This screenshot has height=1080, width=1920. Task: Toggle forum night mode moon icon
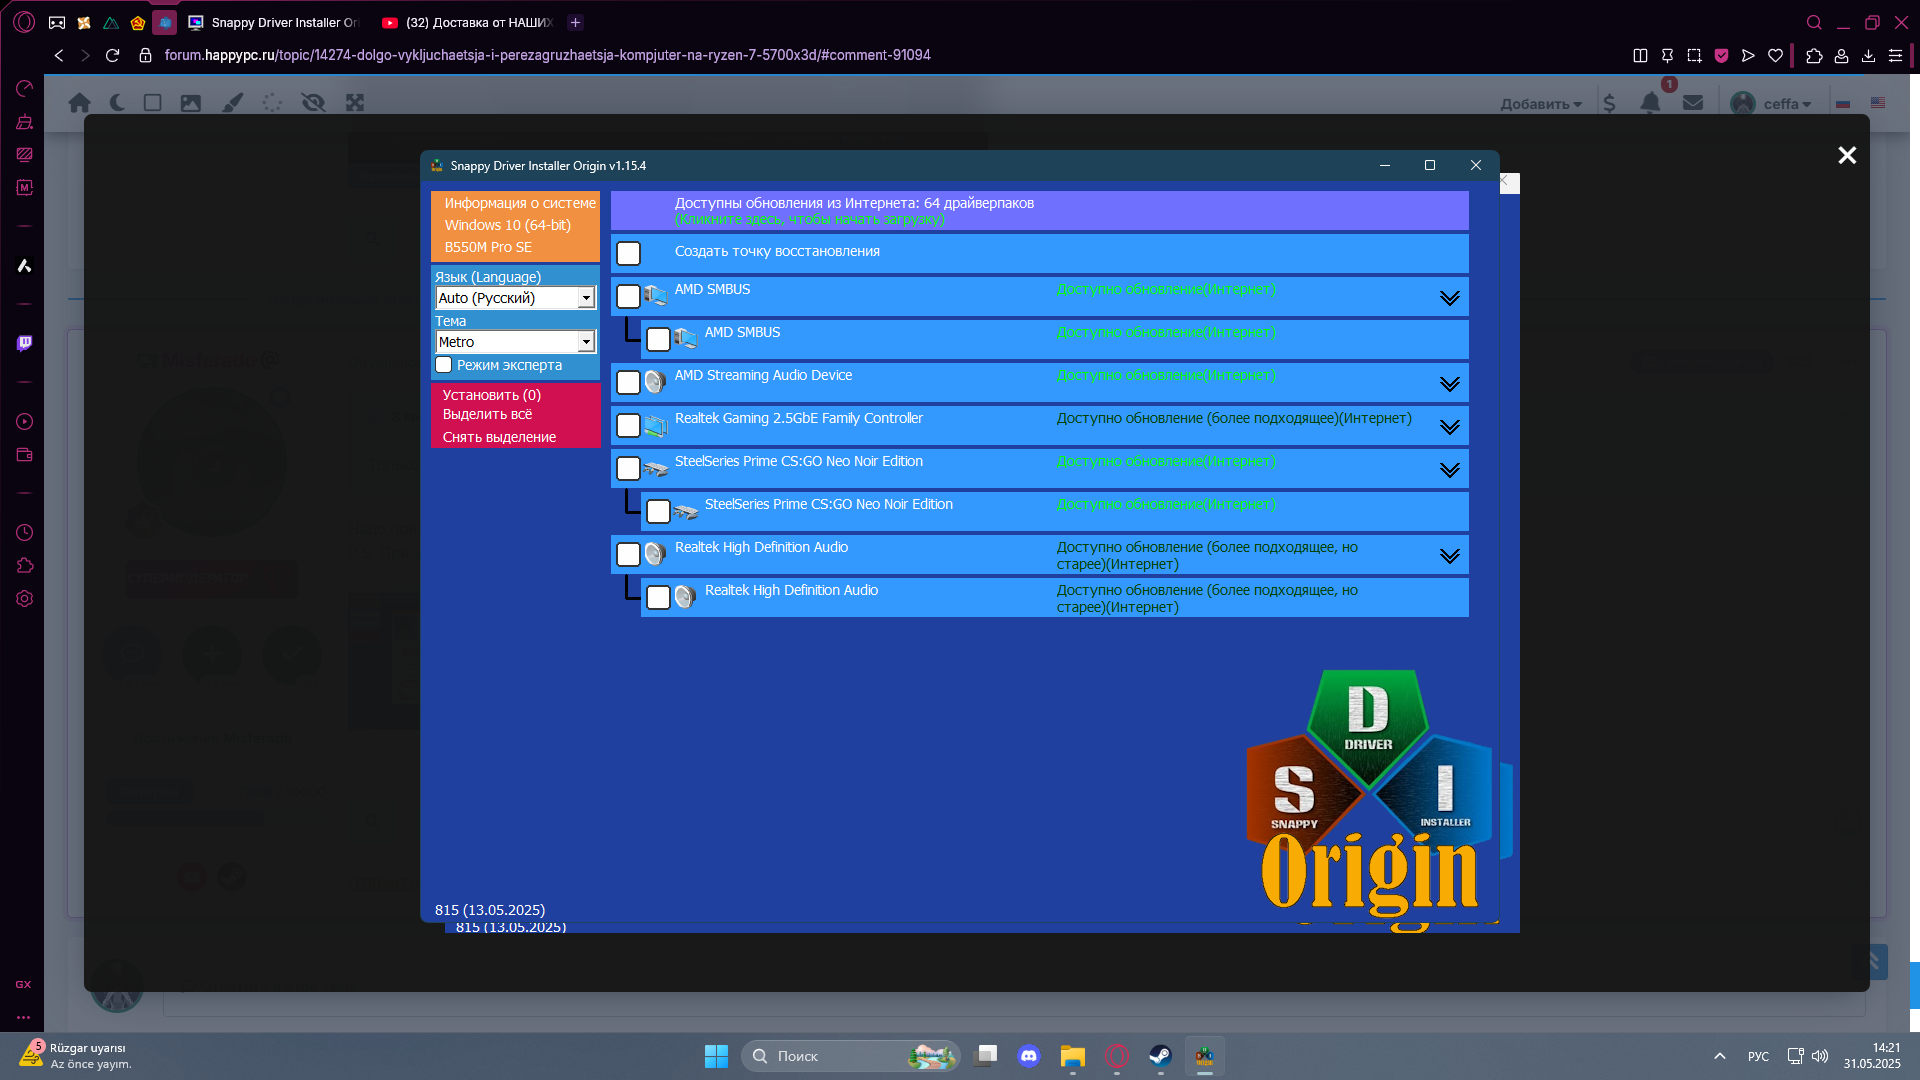click(x=117, y=102)
